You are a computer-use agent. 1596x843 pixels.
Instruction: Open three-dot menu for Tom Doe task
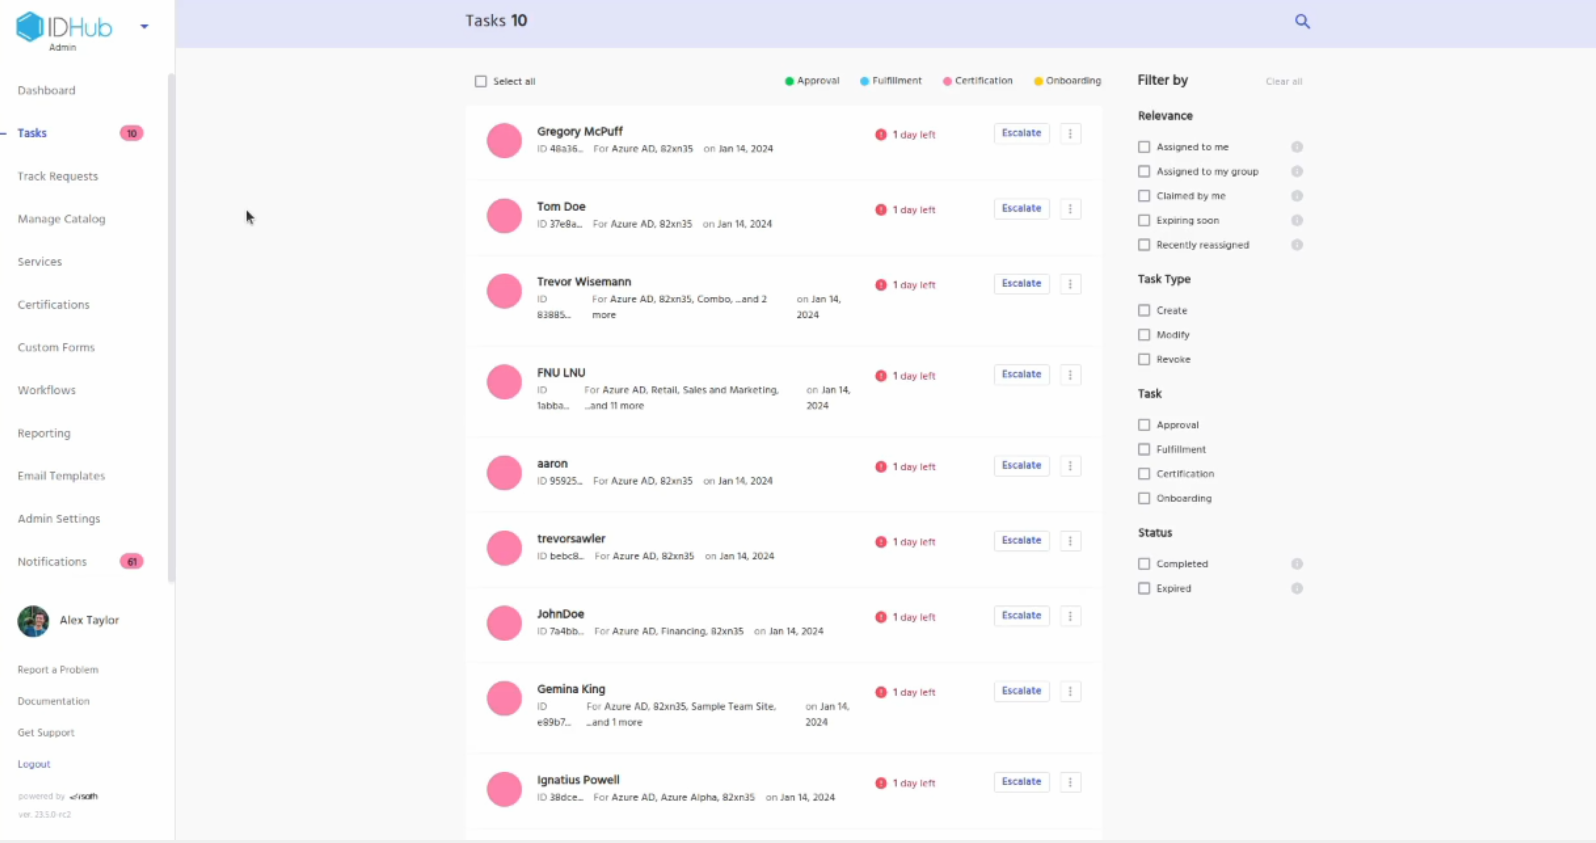pos(1070,209)
